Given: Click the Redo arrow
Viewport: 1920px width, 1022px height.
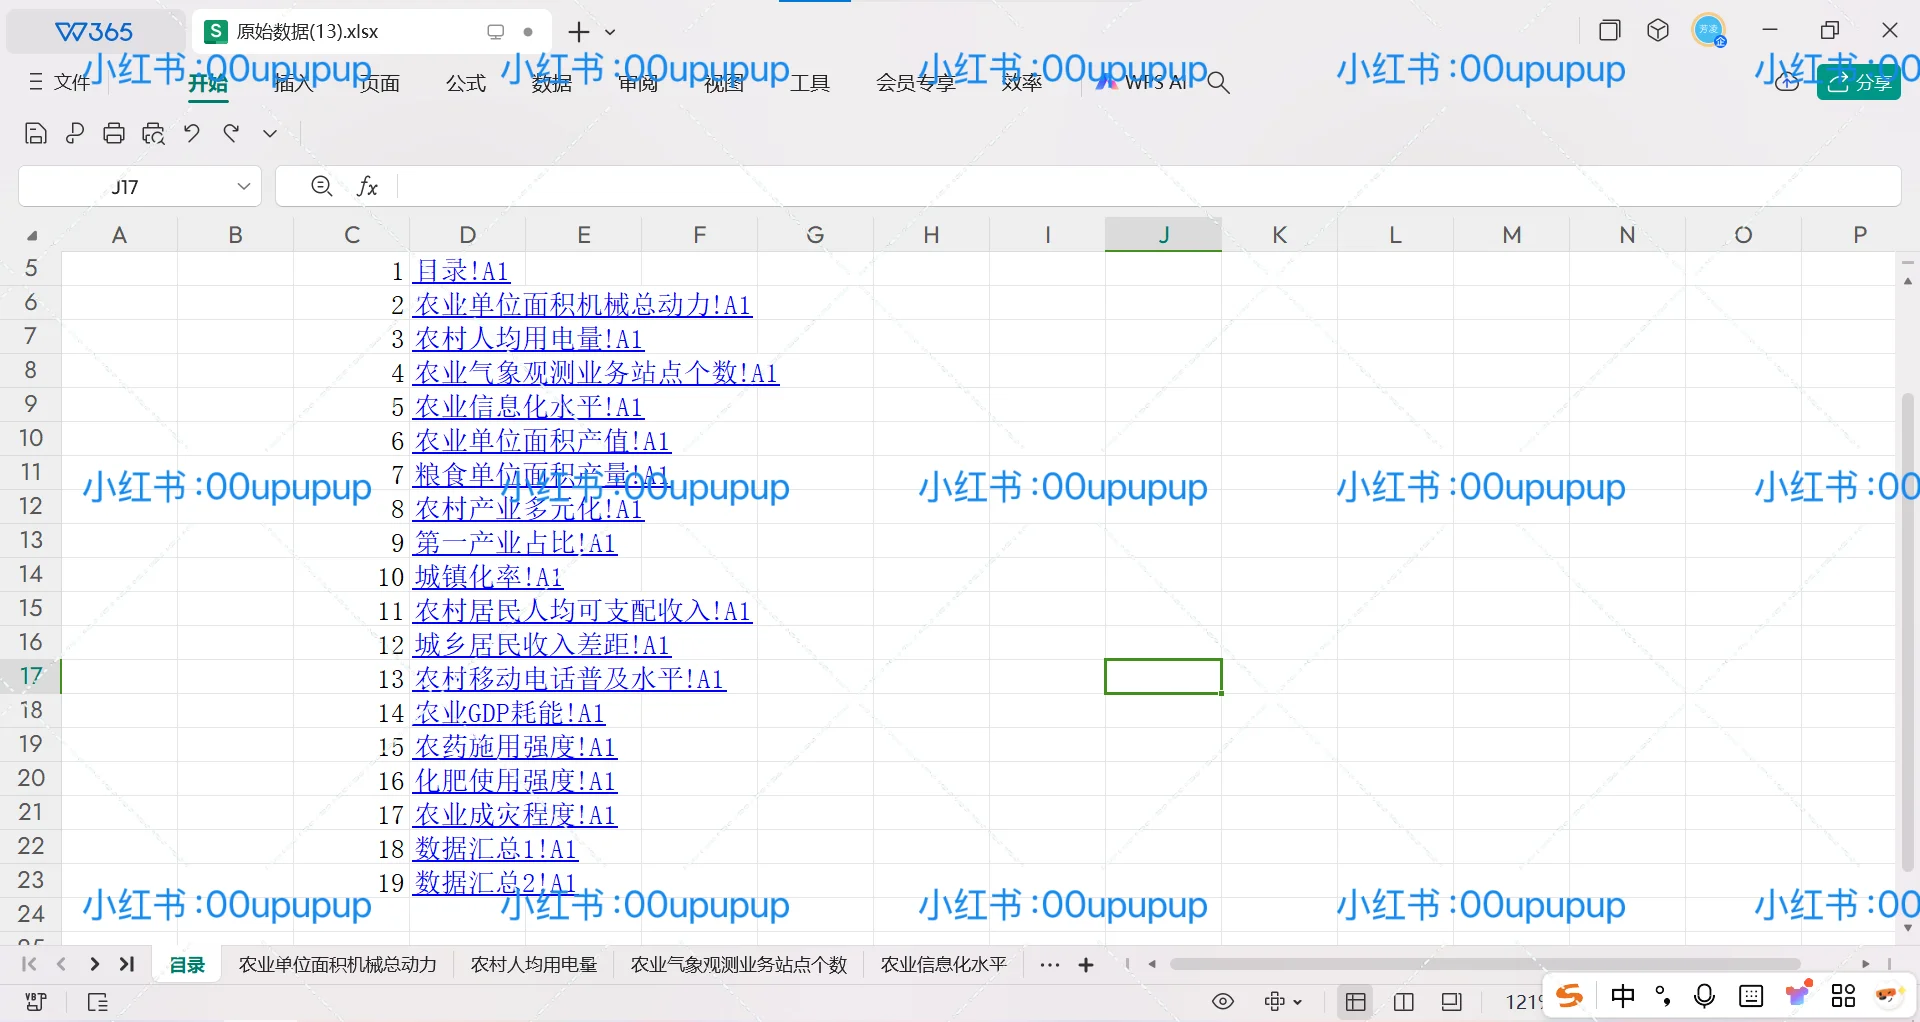Looking at the screenshot, I should tap(231, 133).
